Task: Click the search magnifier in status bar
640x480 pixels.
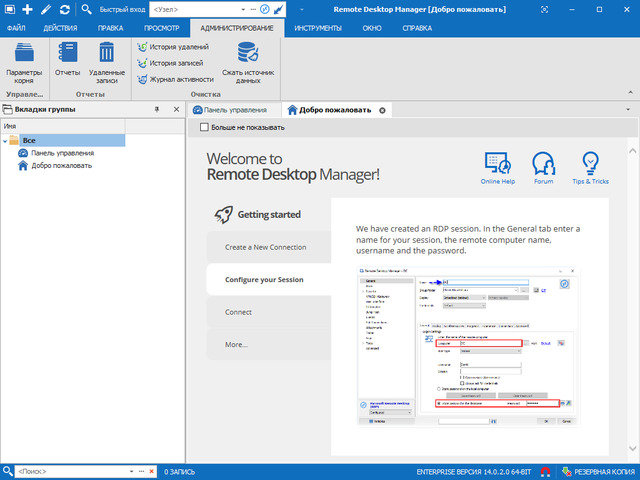Action: coord(7,471)
